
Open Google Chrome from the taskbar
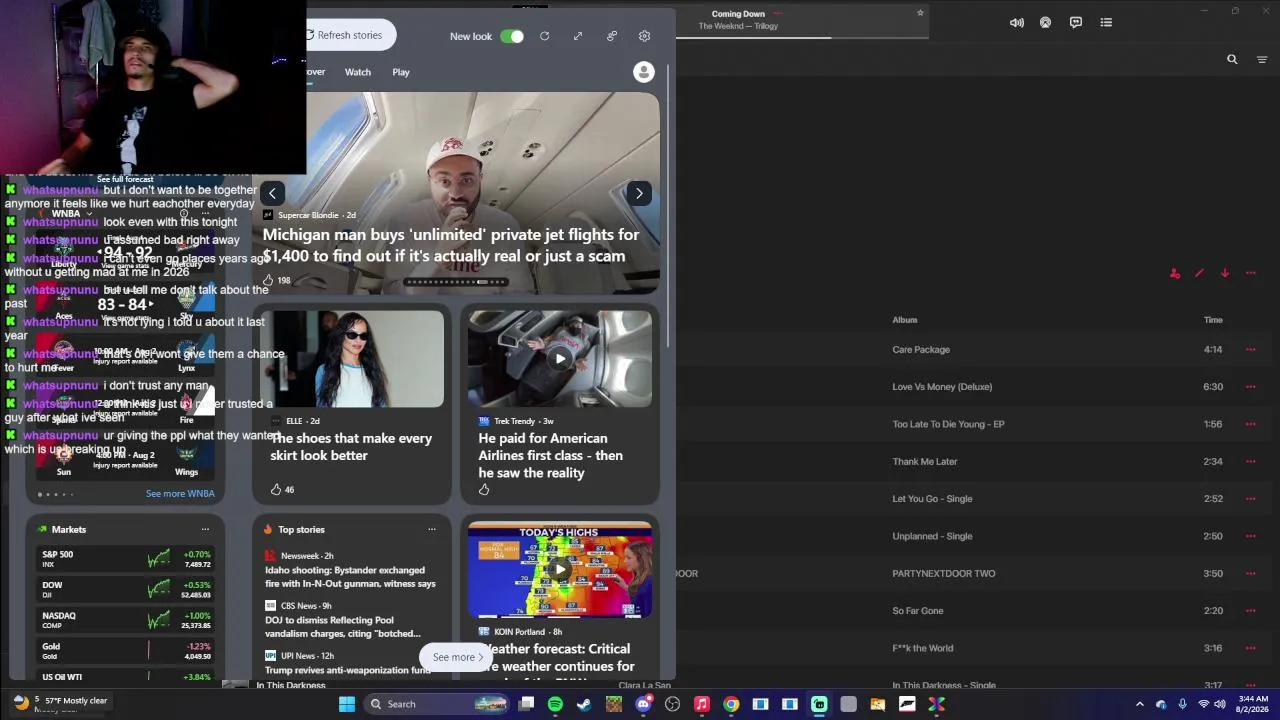pyautogui.click(x=731, y=704)
